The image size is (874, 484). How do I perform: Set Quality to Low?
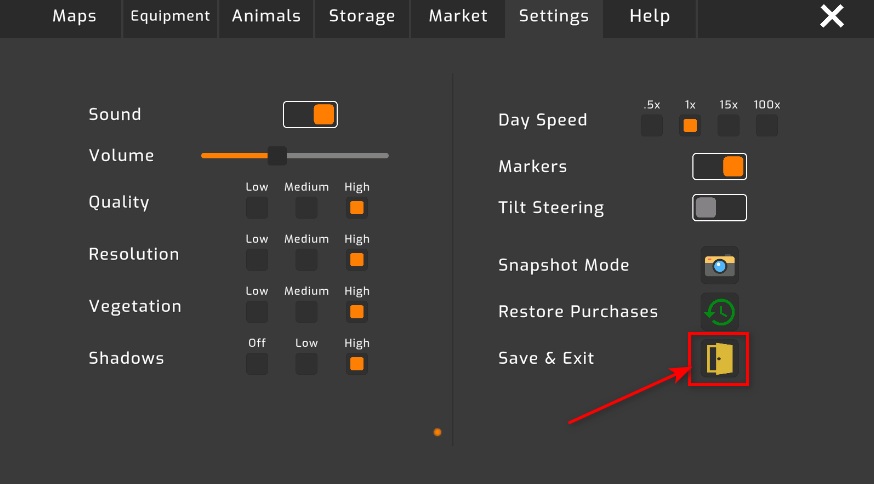(x=257, y=208)
